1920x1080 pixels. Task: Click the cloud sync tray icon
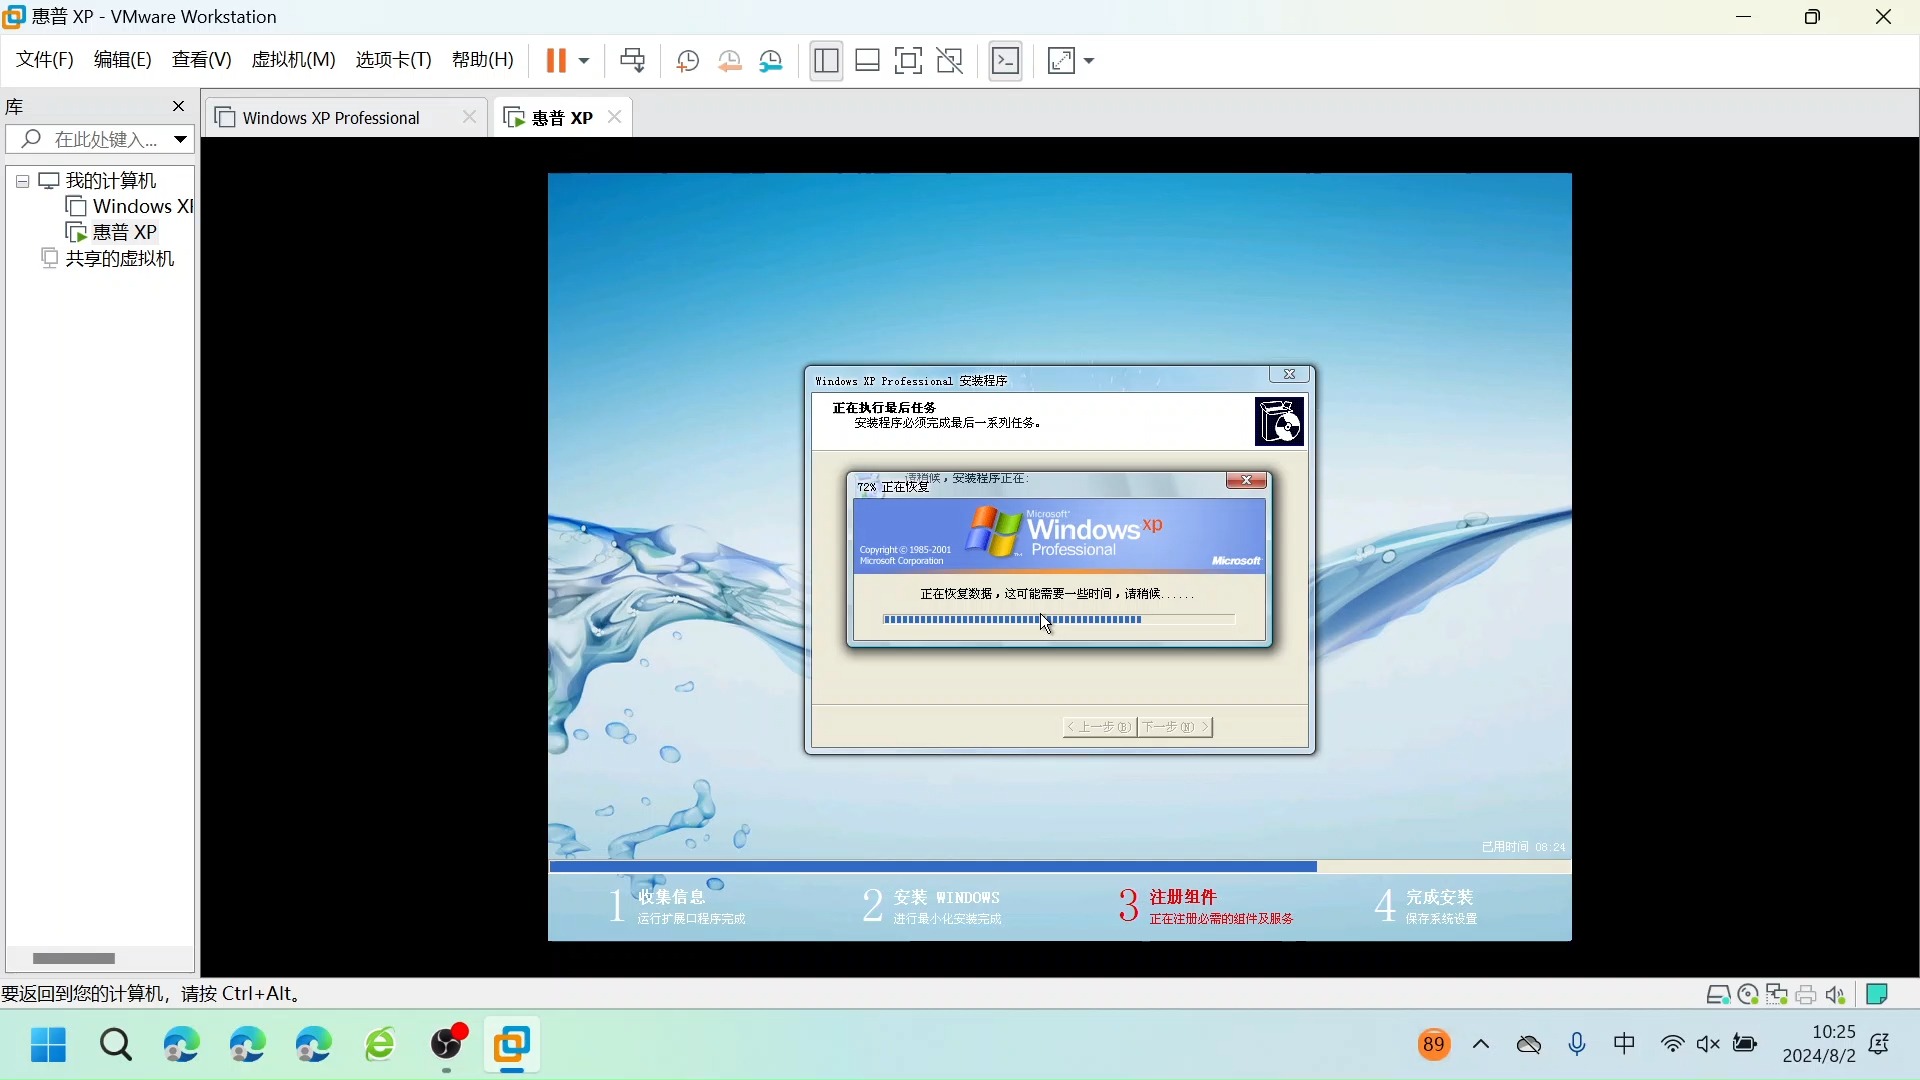pyautogui.click(x=1529, y=1045)
